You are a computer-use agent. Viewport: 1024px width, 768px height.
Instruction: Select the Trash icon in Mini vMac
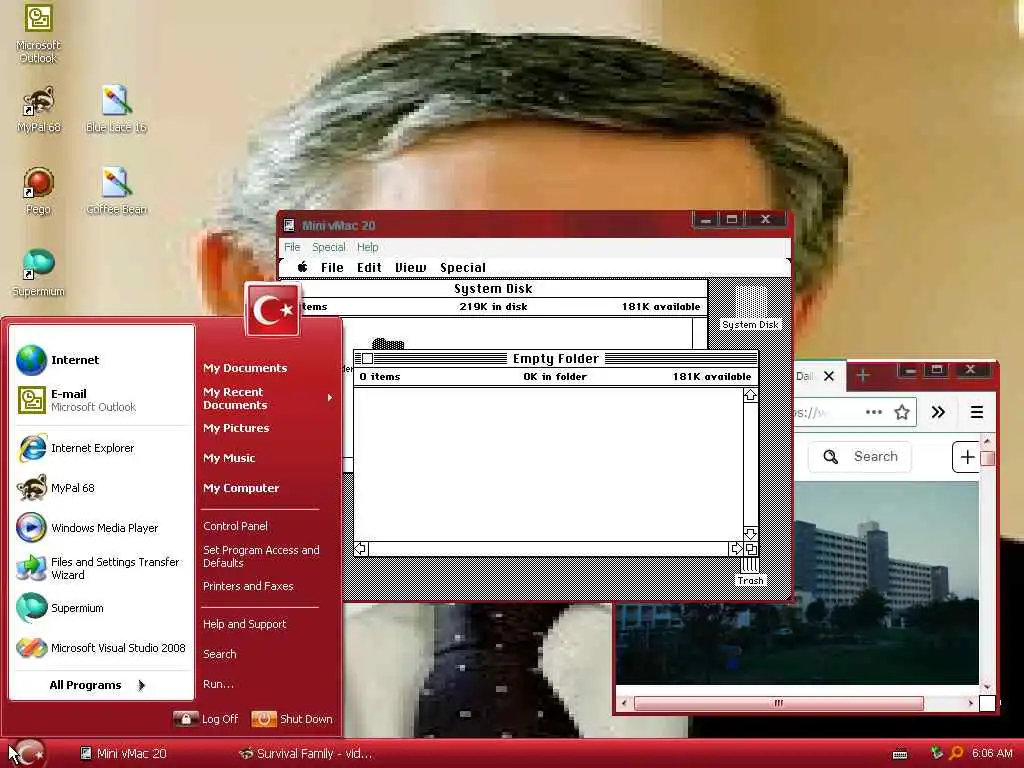(750, 572)
